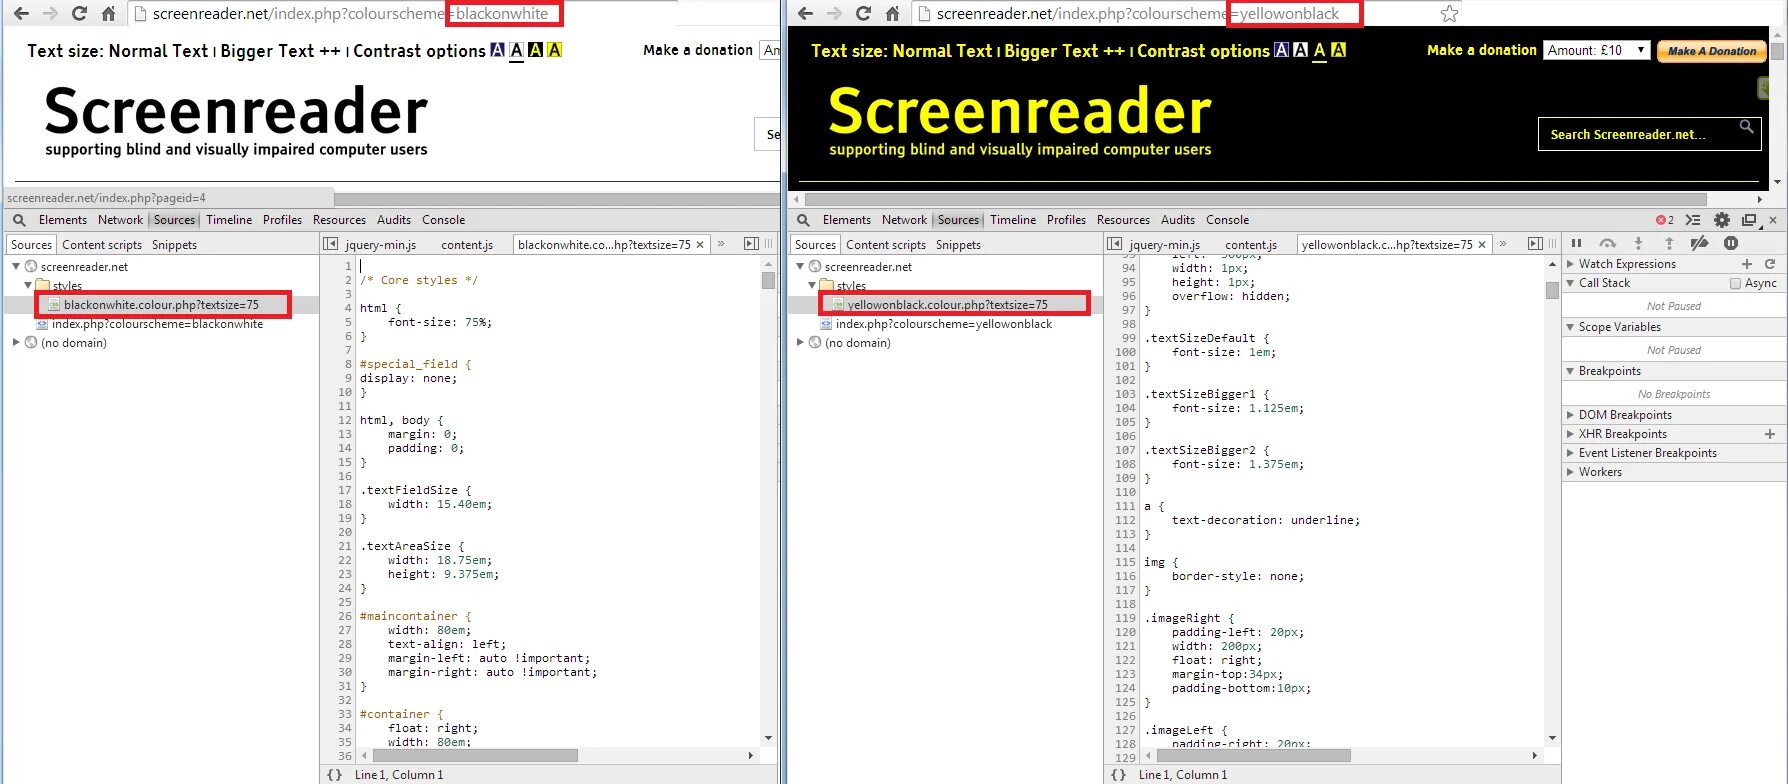Close yellowonblack.colour.php source tab
The image size is (1788, 784).
(x=1482, y=244)
